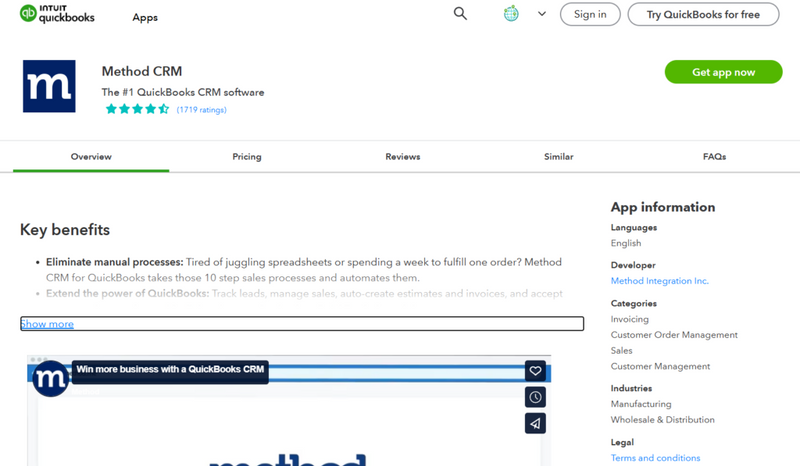Click the Manufacturing industry text
This screenshot has width=800, height=466.
click(x=641, y=404)
